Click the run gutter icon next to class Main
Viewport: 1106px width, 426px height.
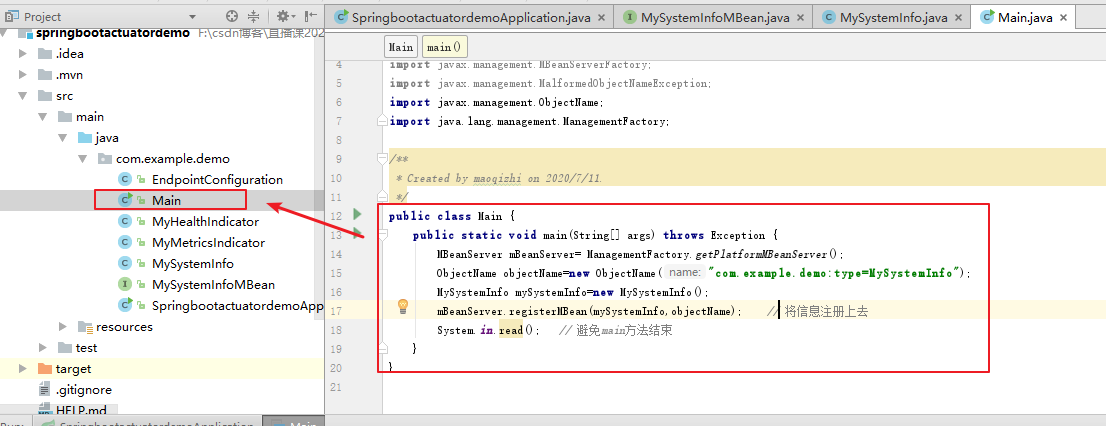coord(358,214)
